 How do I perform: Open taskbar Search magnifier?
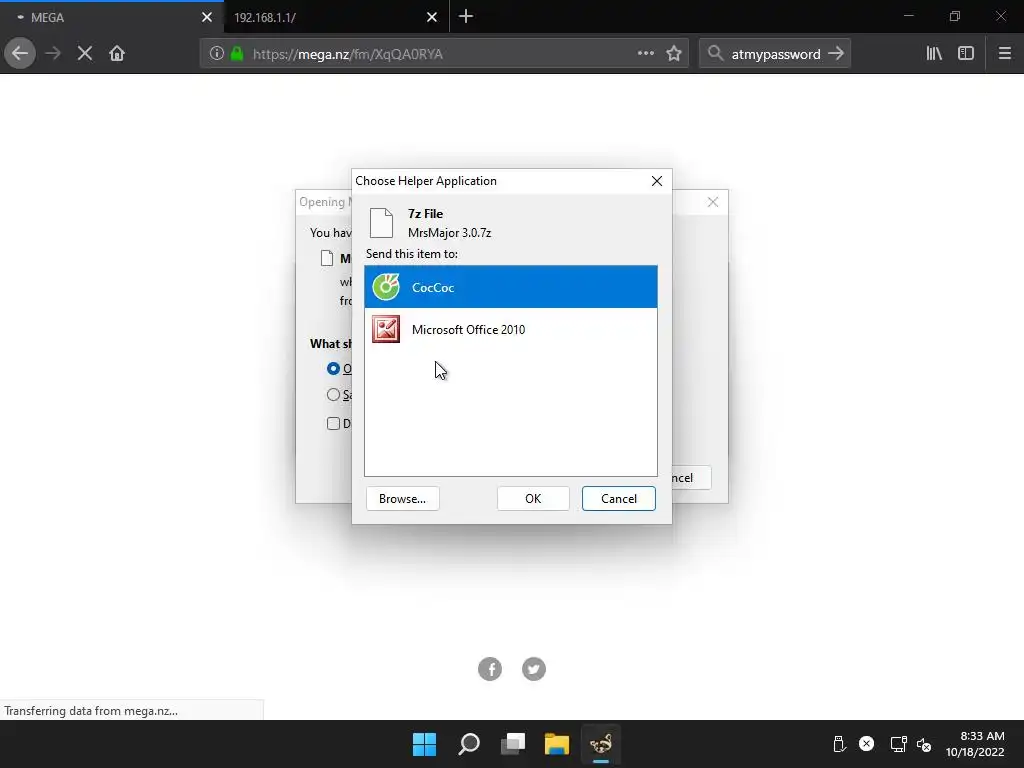[x=469, y=744]
